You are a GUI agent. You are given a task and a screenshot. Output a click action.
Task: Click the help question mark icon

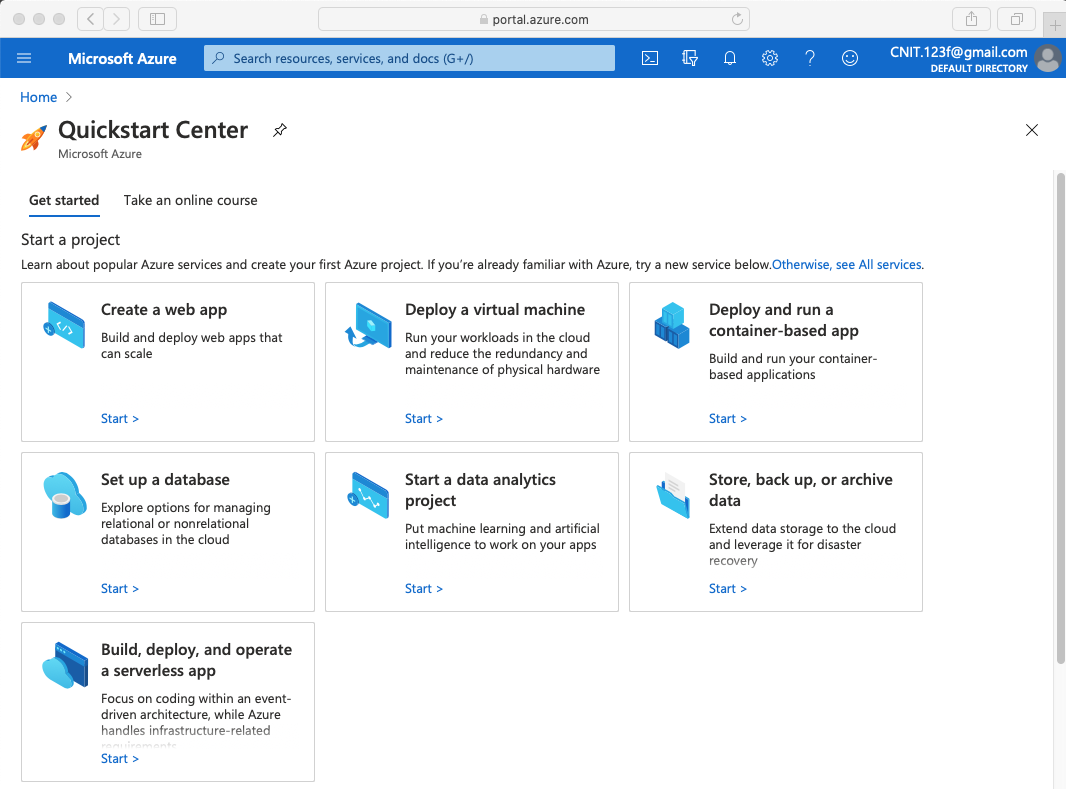pos(810,58)
